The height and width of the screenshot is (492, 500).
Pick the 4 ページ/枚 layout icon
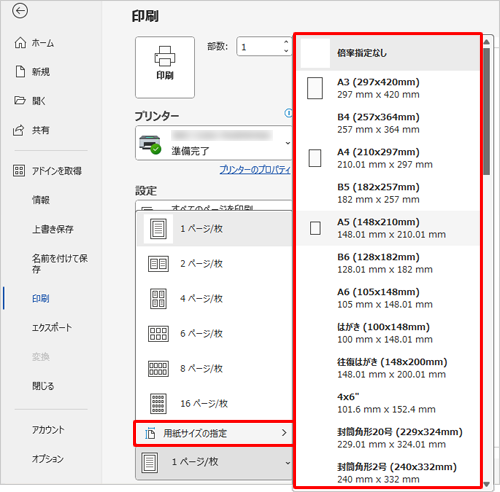[x=158, y=299]
